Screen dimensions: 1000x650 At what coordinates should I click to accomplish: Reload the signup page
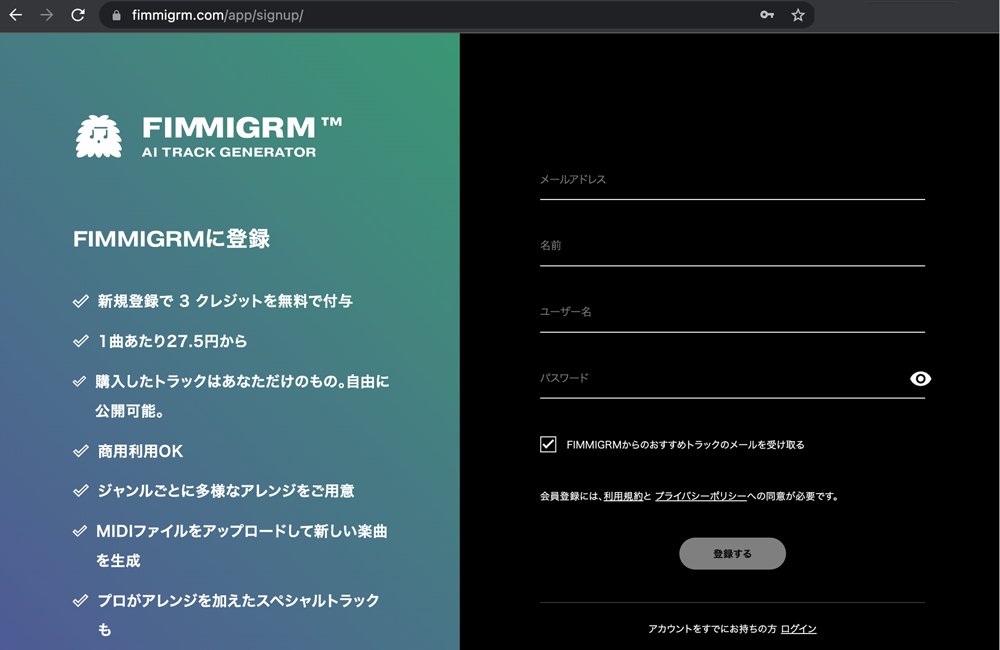click(x=78, y=15)
